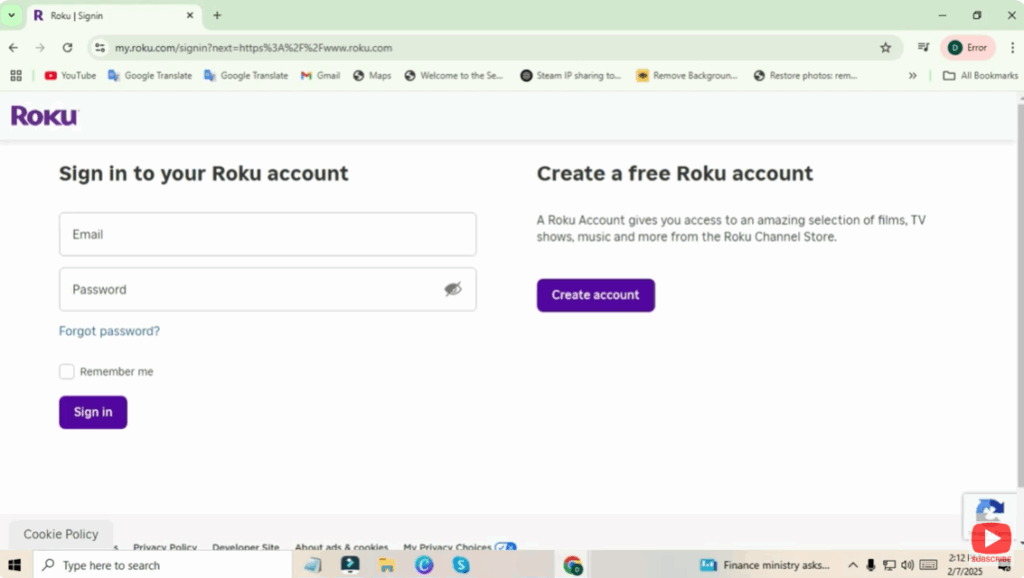Open the Steam IP sharing bookmark
Image resolution: width=1024 pixels, height=578 pixels.
pos(570,75)
